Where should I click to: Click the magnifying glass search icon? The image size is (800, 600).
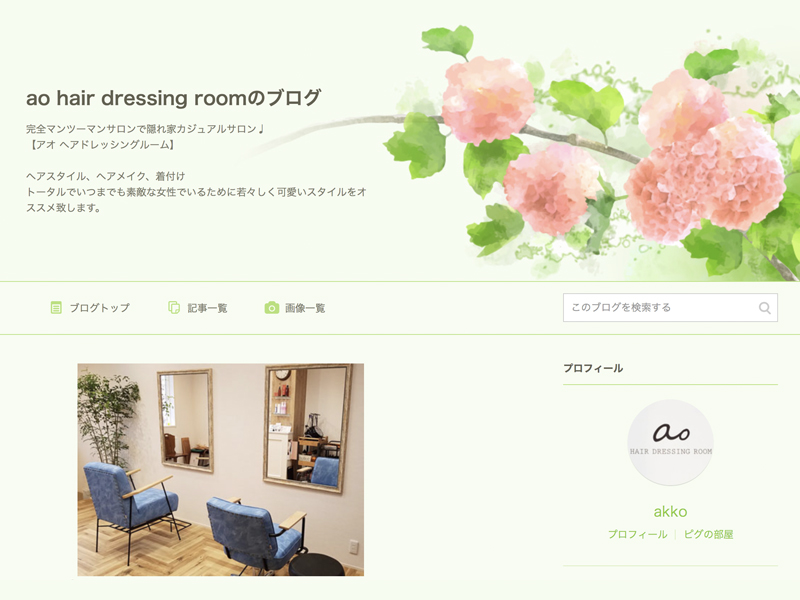pyautogui.click(x=764, y=308)
